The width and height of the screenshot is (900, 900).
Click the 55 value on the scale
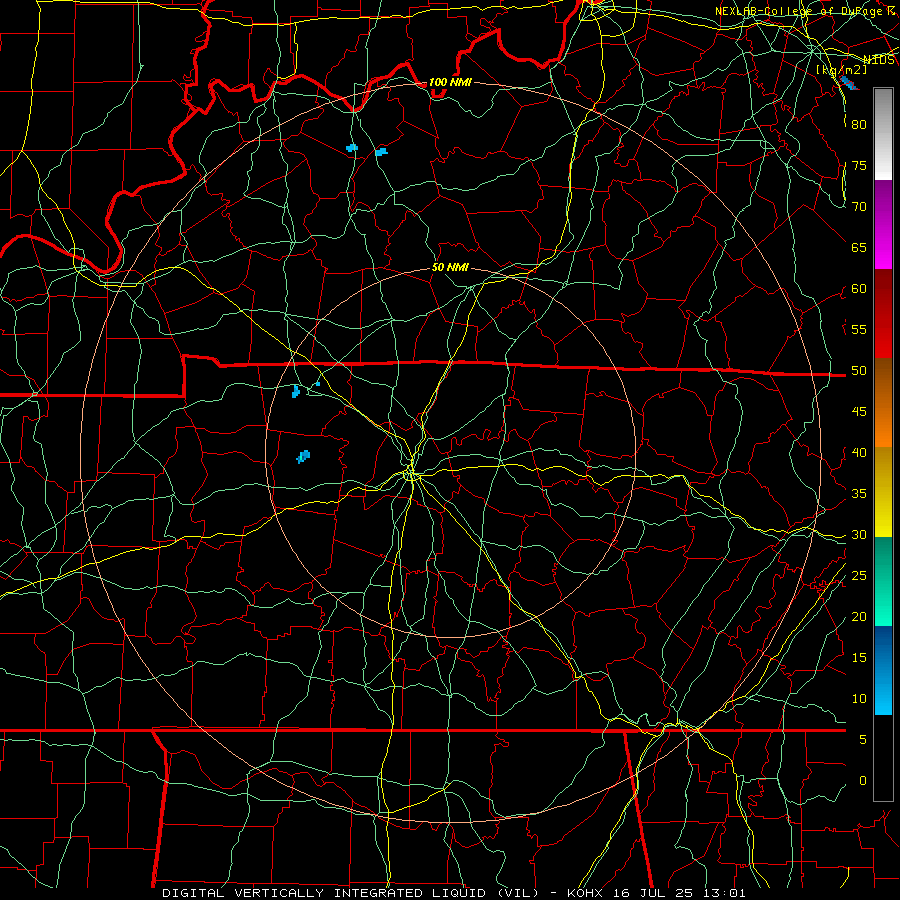[859, 329]
